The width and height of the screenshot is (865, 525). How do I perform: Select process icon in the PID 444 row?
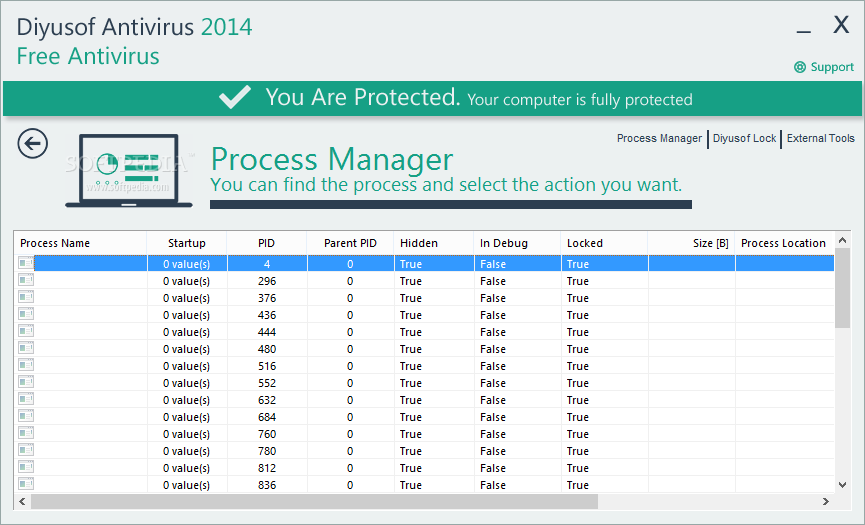point(26,332)
